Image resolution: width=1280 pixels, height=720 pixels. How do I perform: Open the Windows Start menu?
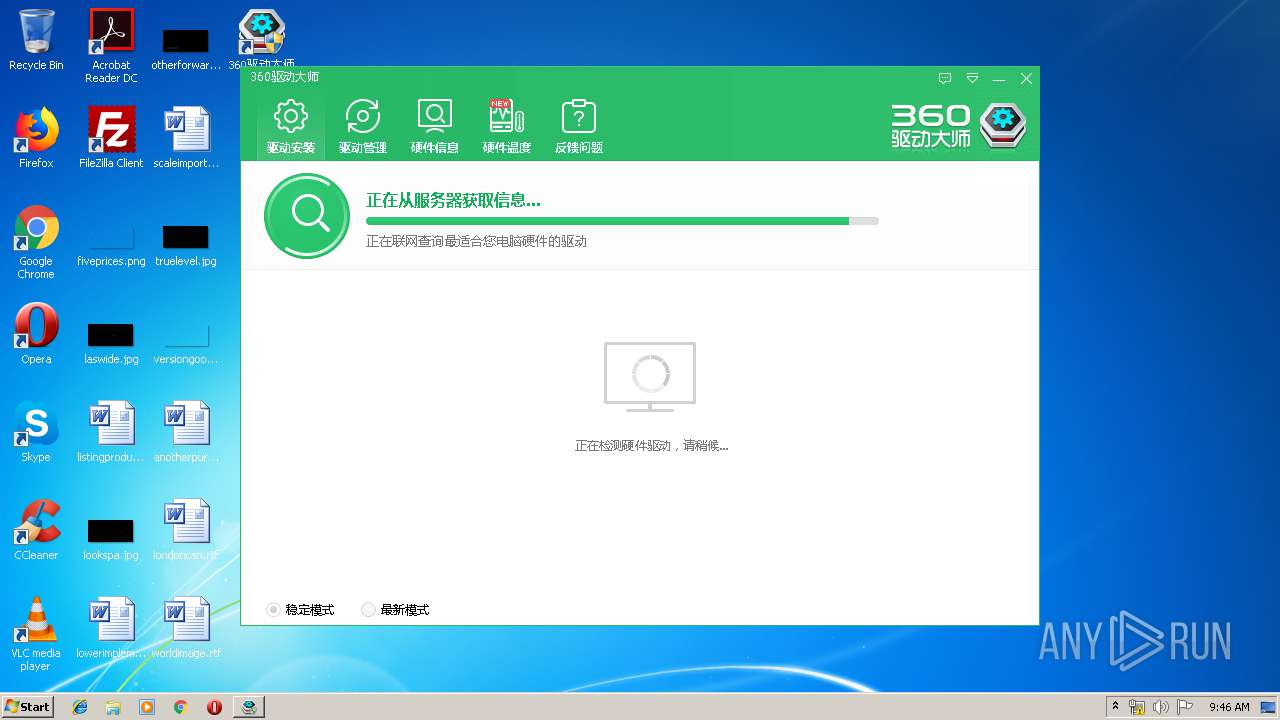[27, 707]
